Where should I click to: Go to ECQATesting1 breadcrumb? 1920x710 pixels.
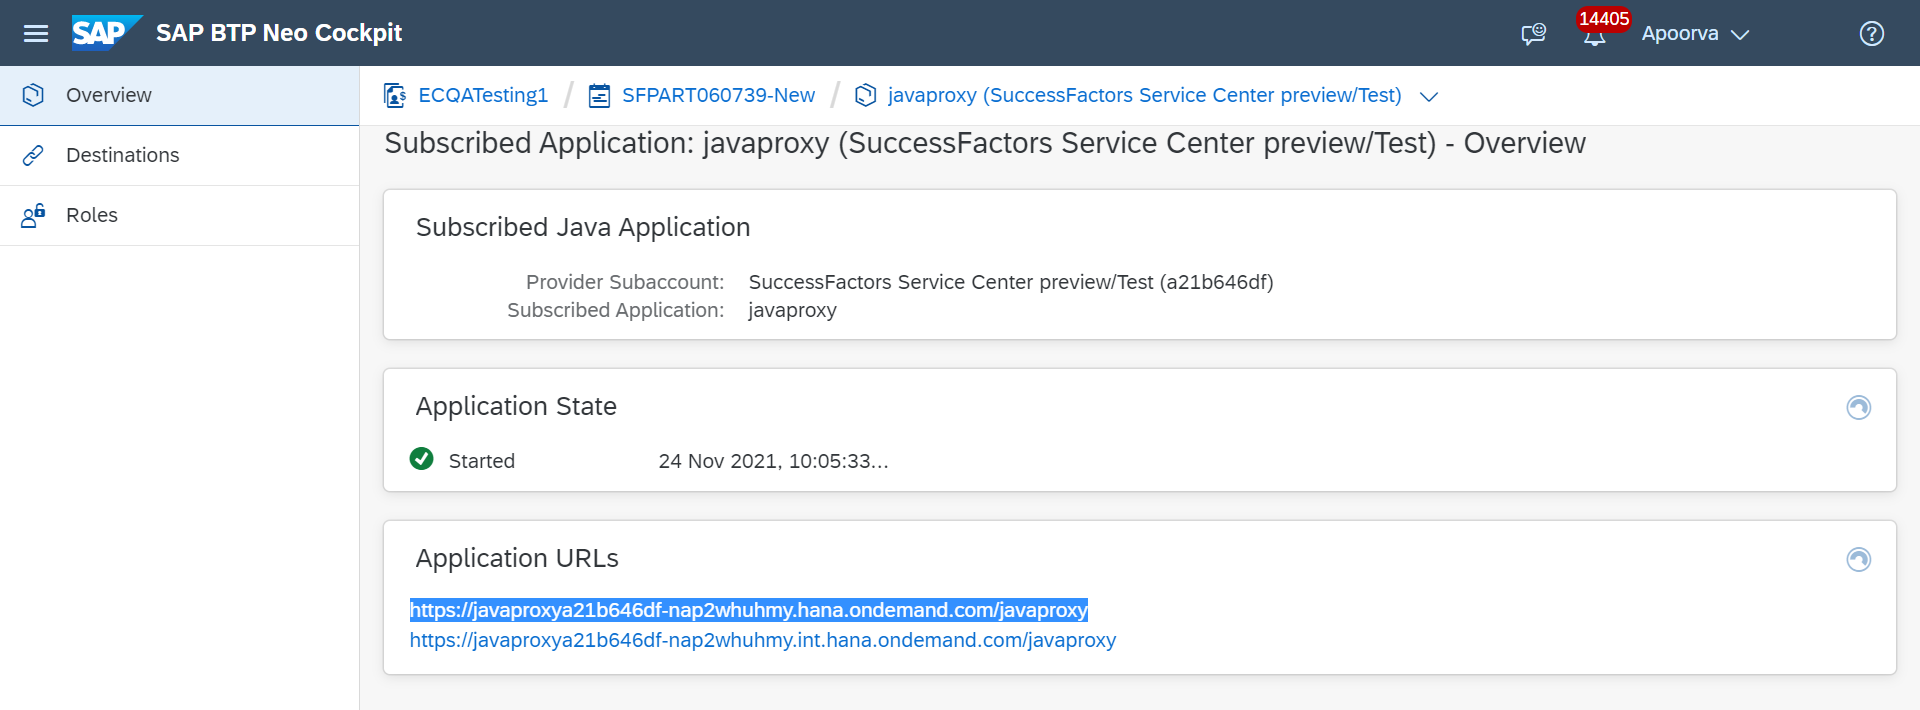click(x=483, y=95)
